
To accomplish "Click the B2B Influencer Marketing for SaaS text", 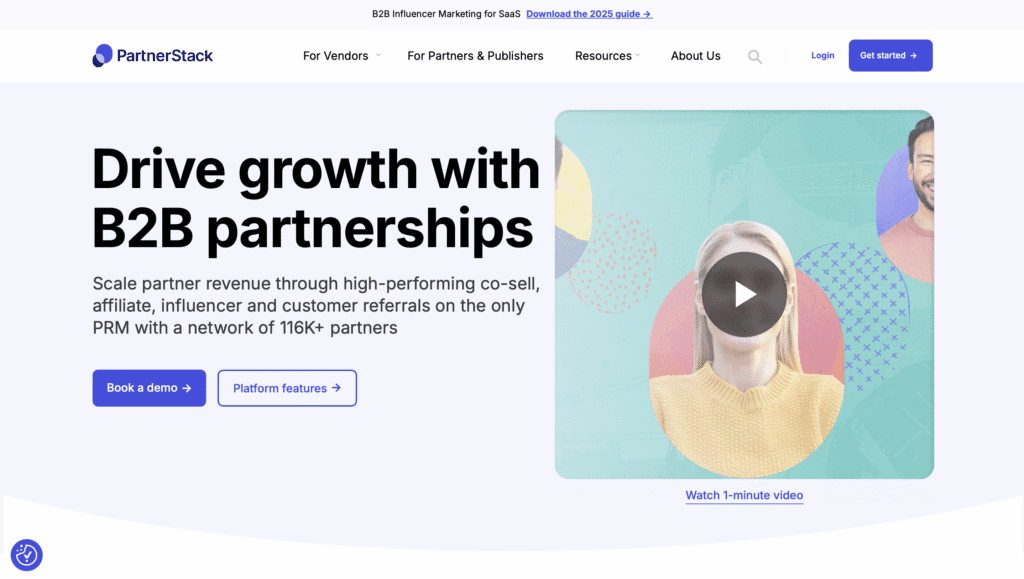I will click(x=446, y=14).
